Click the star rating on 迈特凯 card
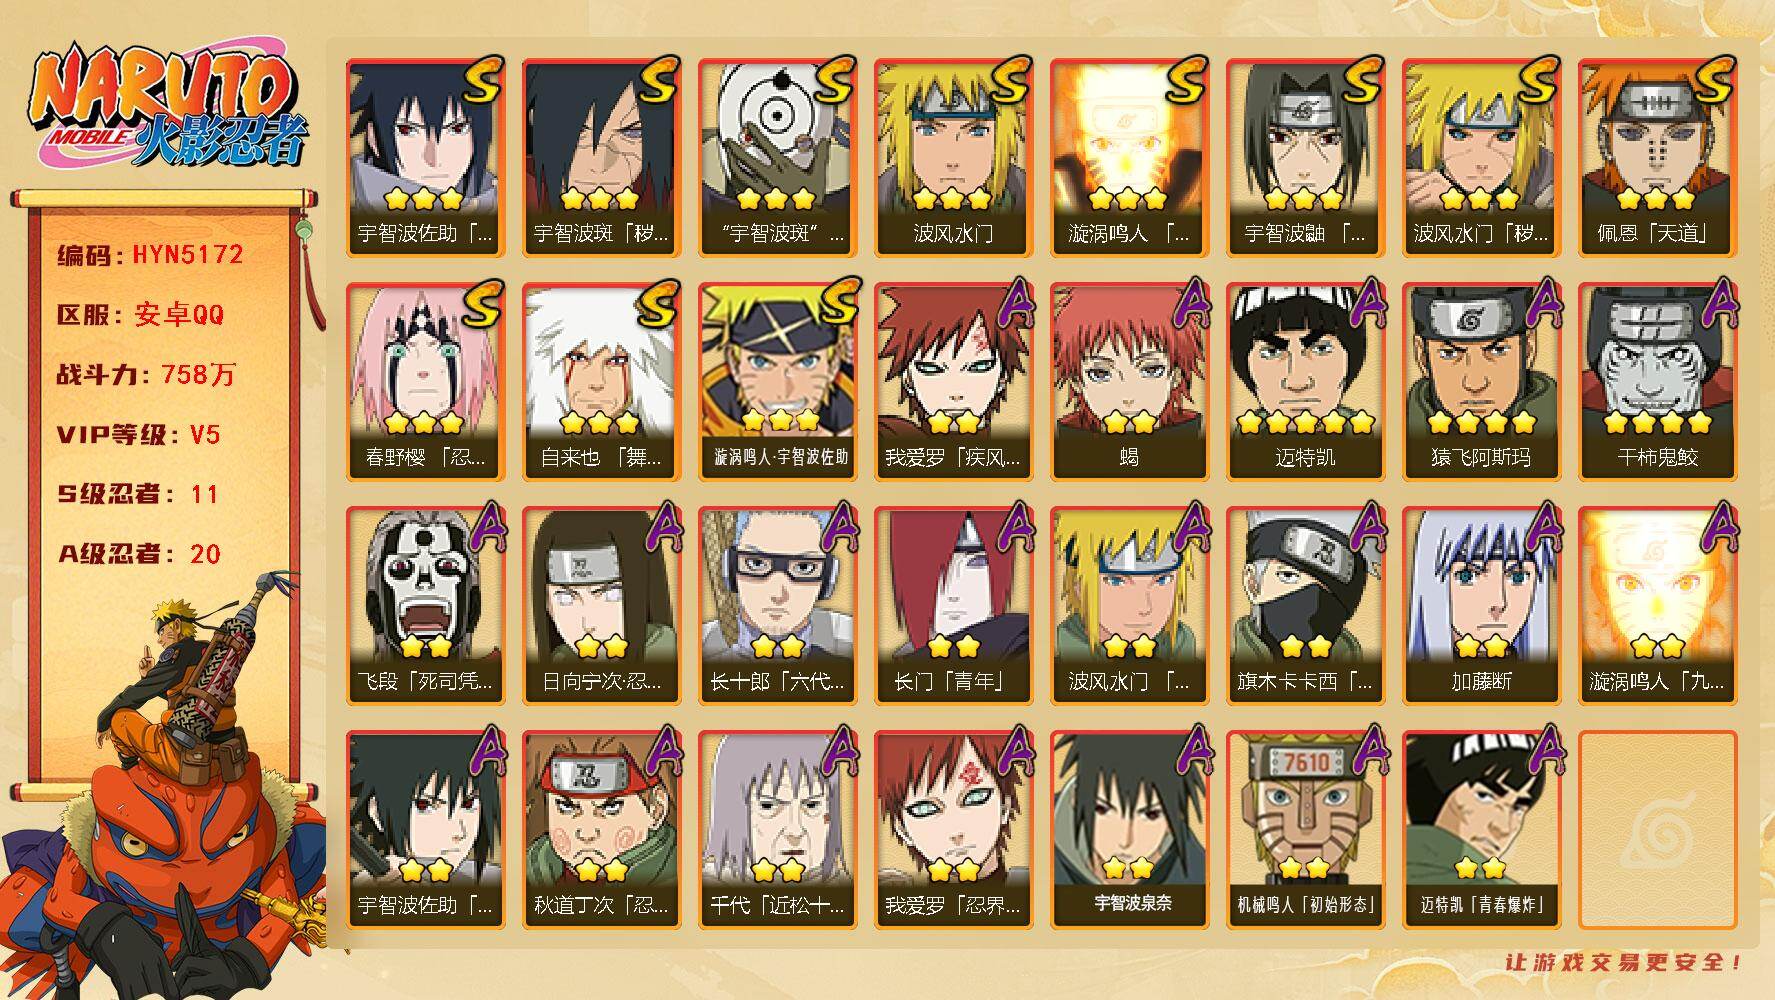This screenshot has width=1775, height=1000. [x=1305, y=422]
